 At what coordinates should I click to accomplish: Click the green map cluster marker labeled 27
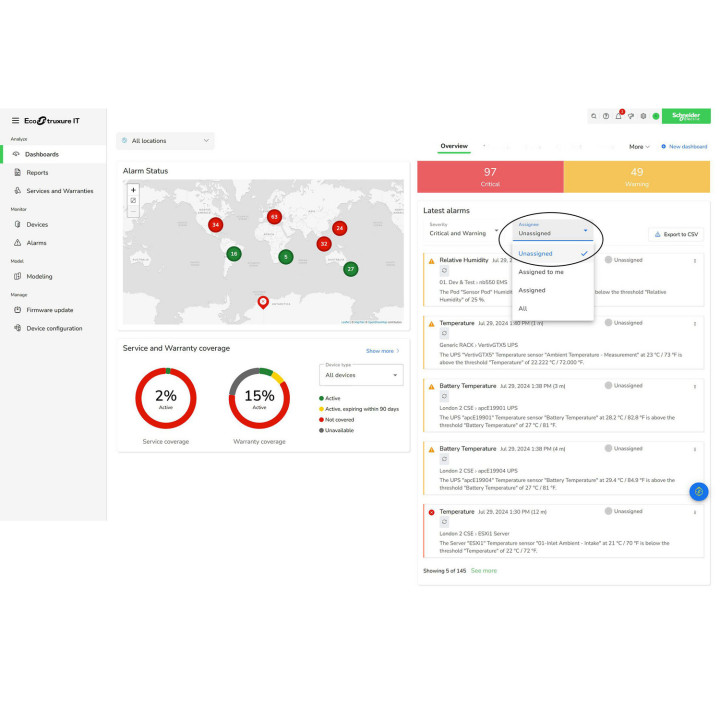point(351,269)
